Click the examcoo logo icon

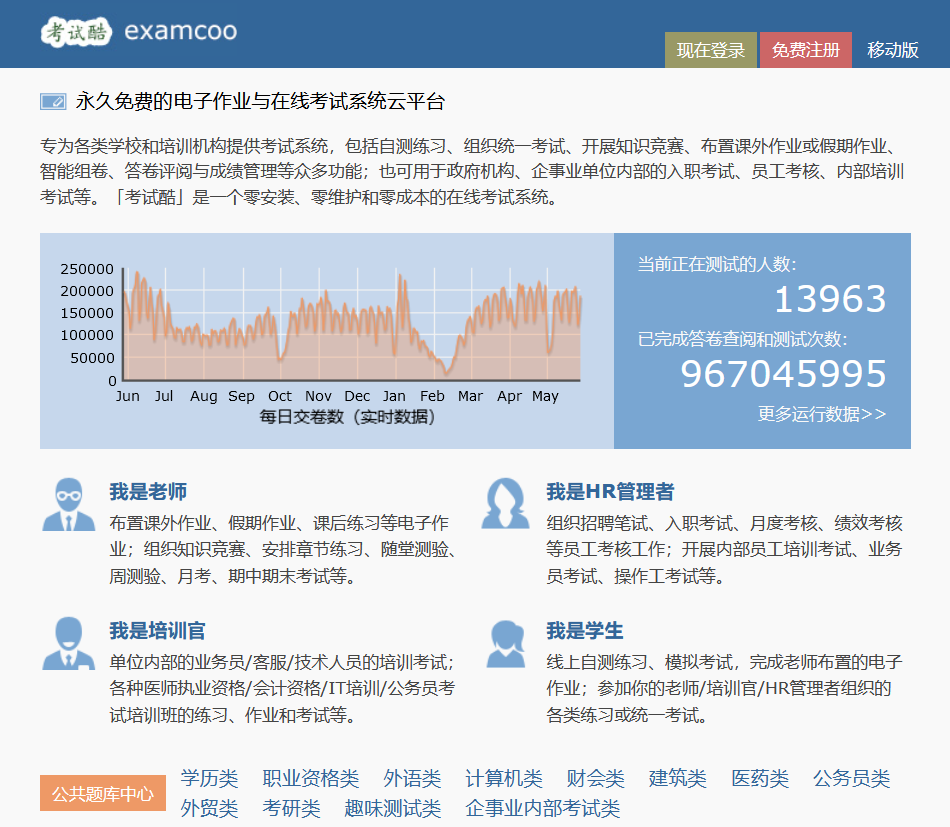pyautogui.click(x=76, y=32)
